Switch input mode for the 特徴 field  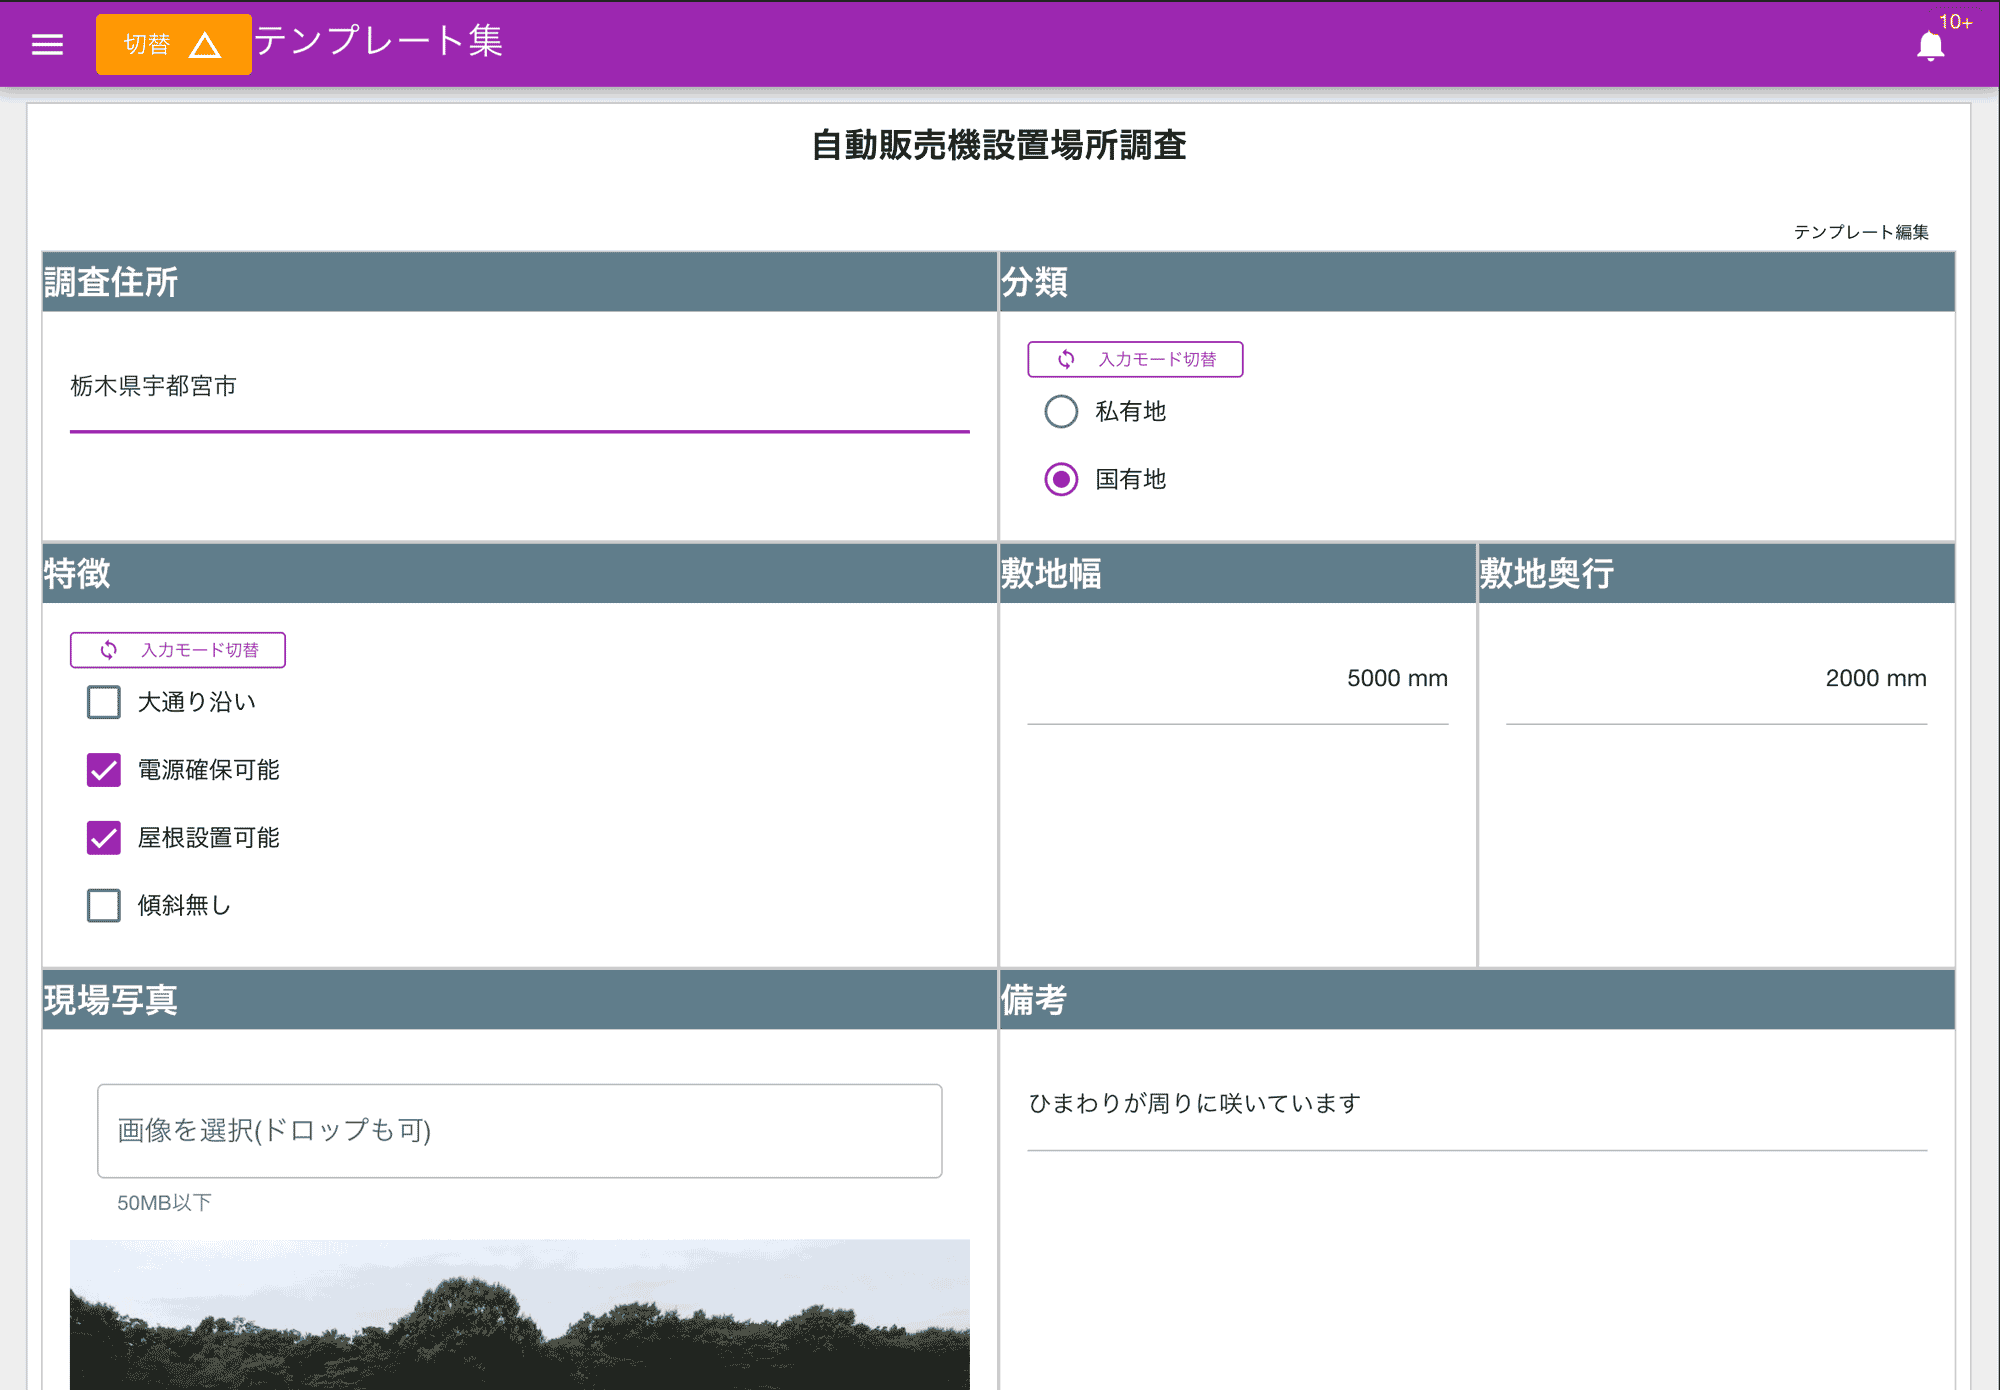pyautogui.click(x=177, y=650)
